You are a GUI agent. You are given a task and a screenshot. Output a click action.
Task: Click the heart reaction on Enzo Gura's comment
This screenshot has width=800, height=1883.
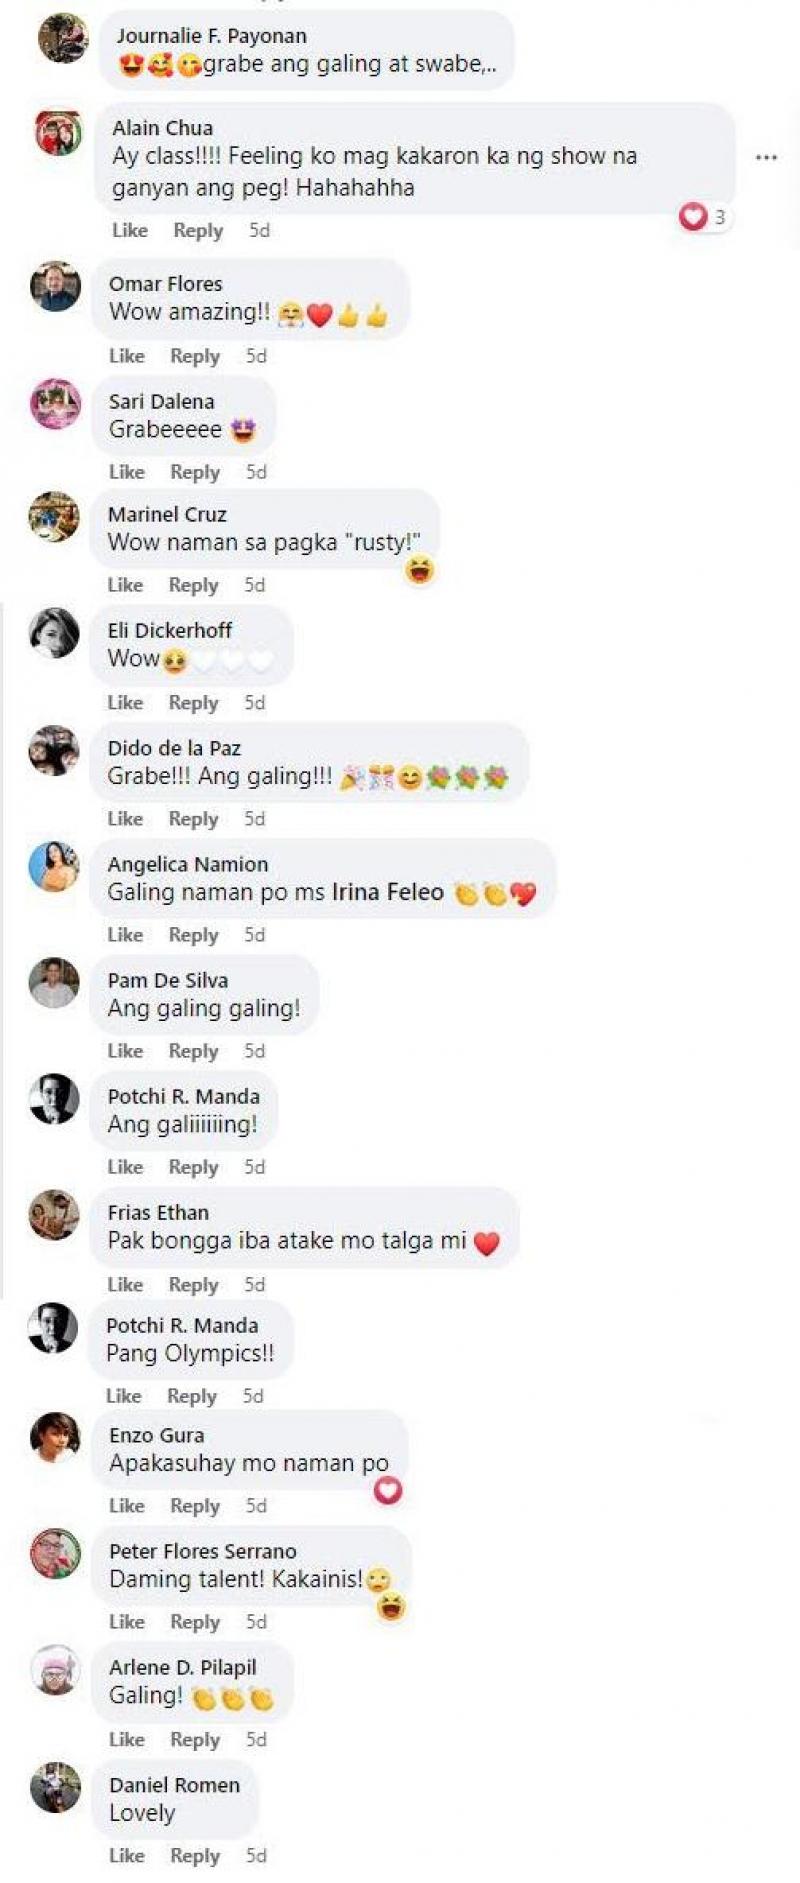pyautogui.click(x=388, y=1491)
